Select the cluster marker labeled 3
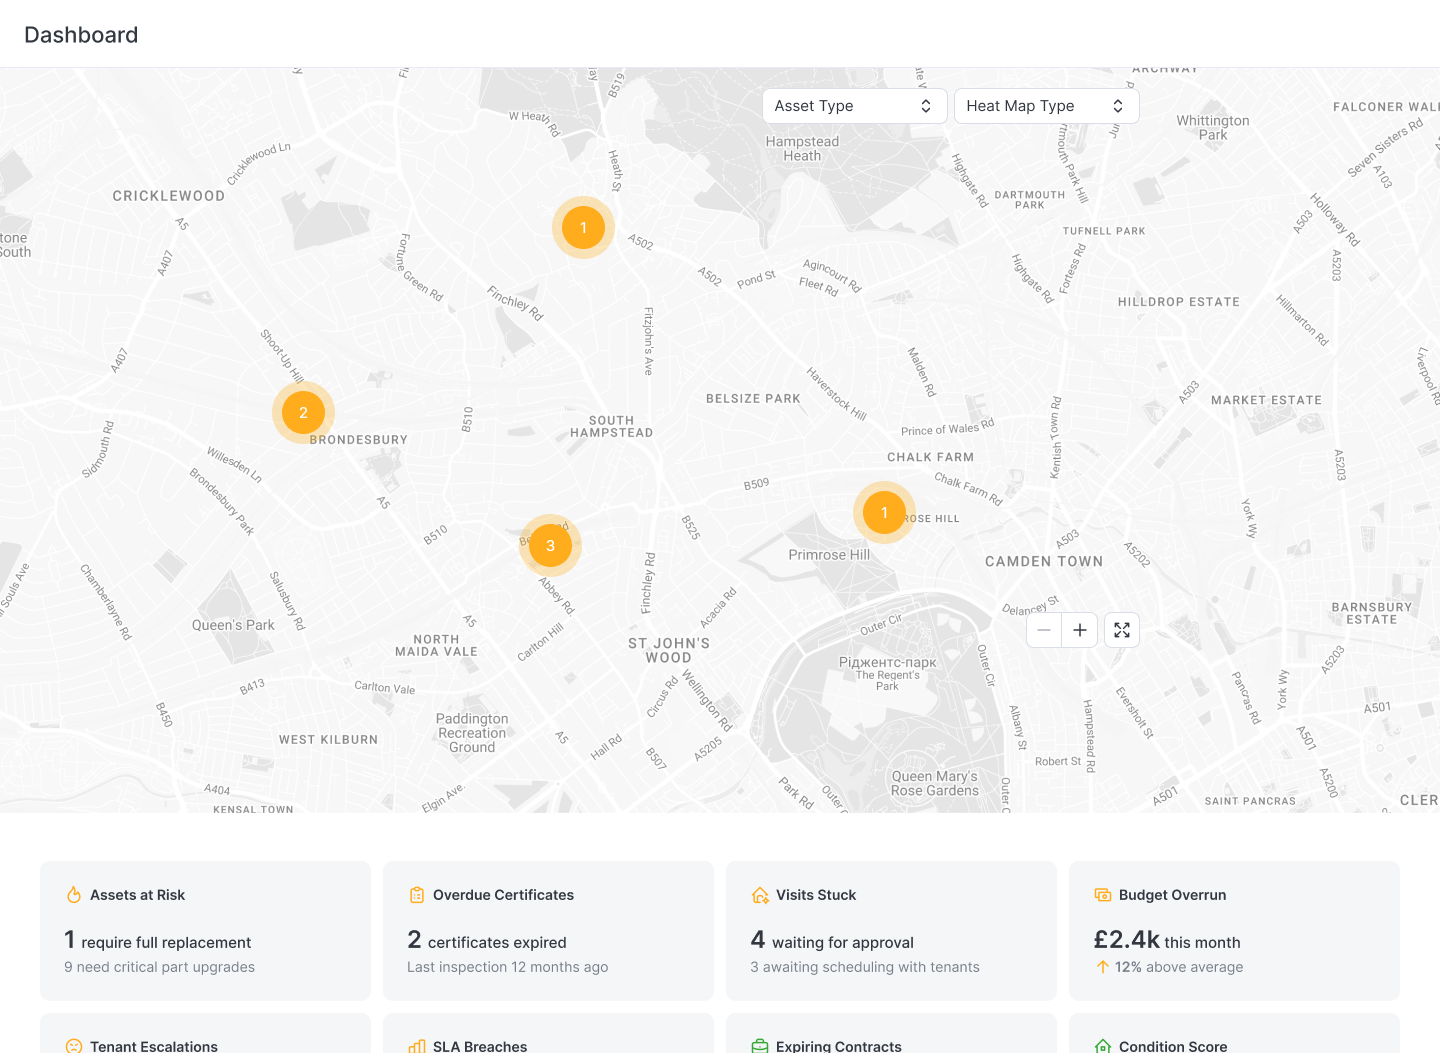The height and width of the screenshot is (1053, 1440). point(550,545)
